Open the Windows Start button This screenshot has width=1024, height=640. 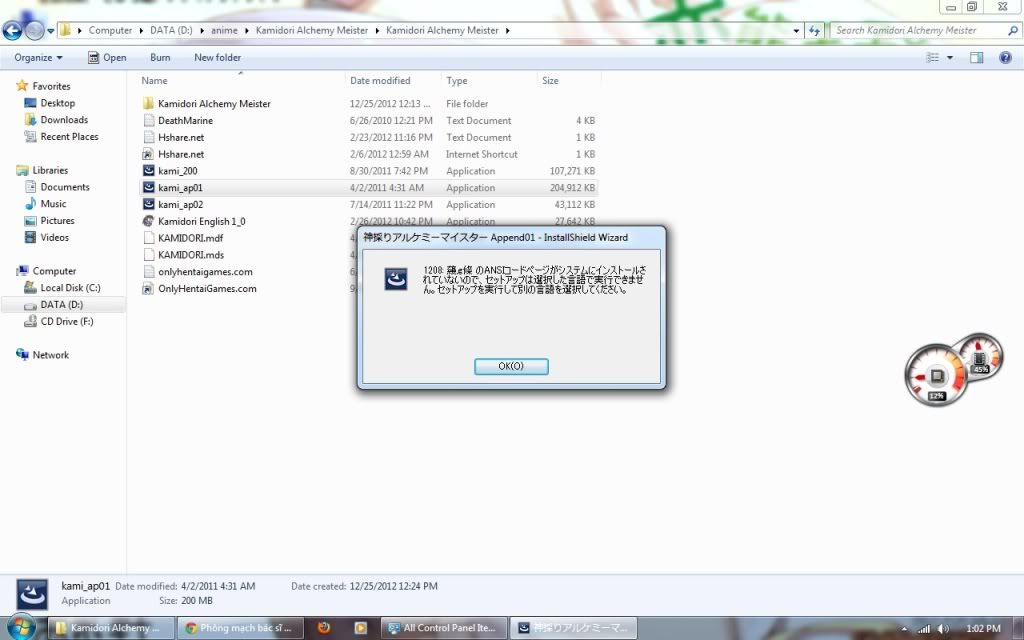click(20, 628)
